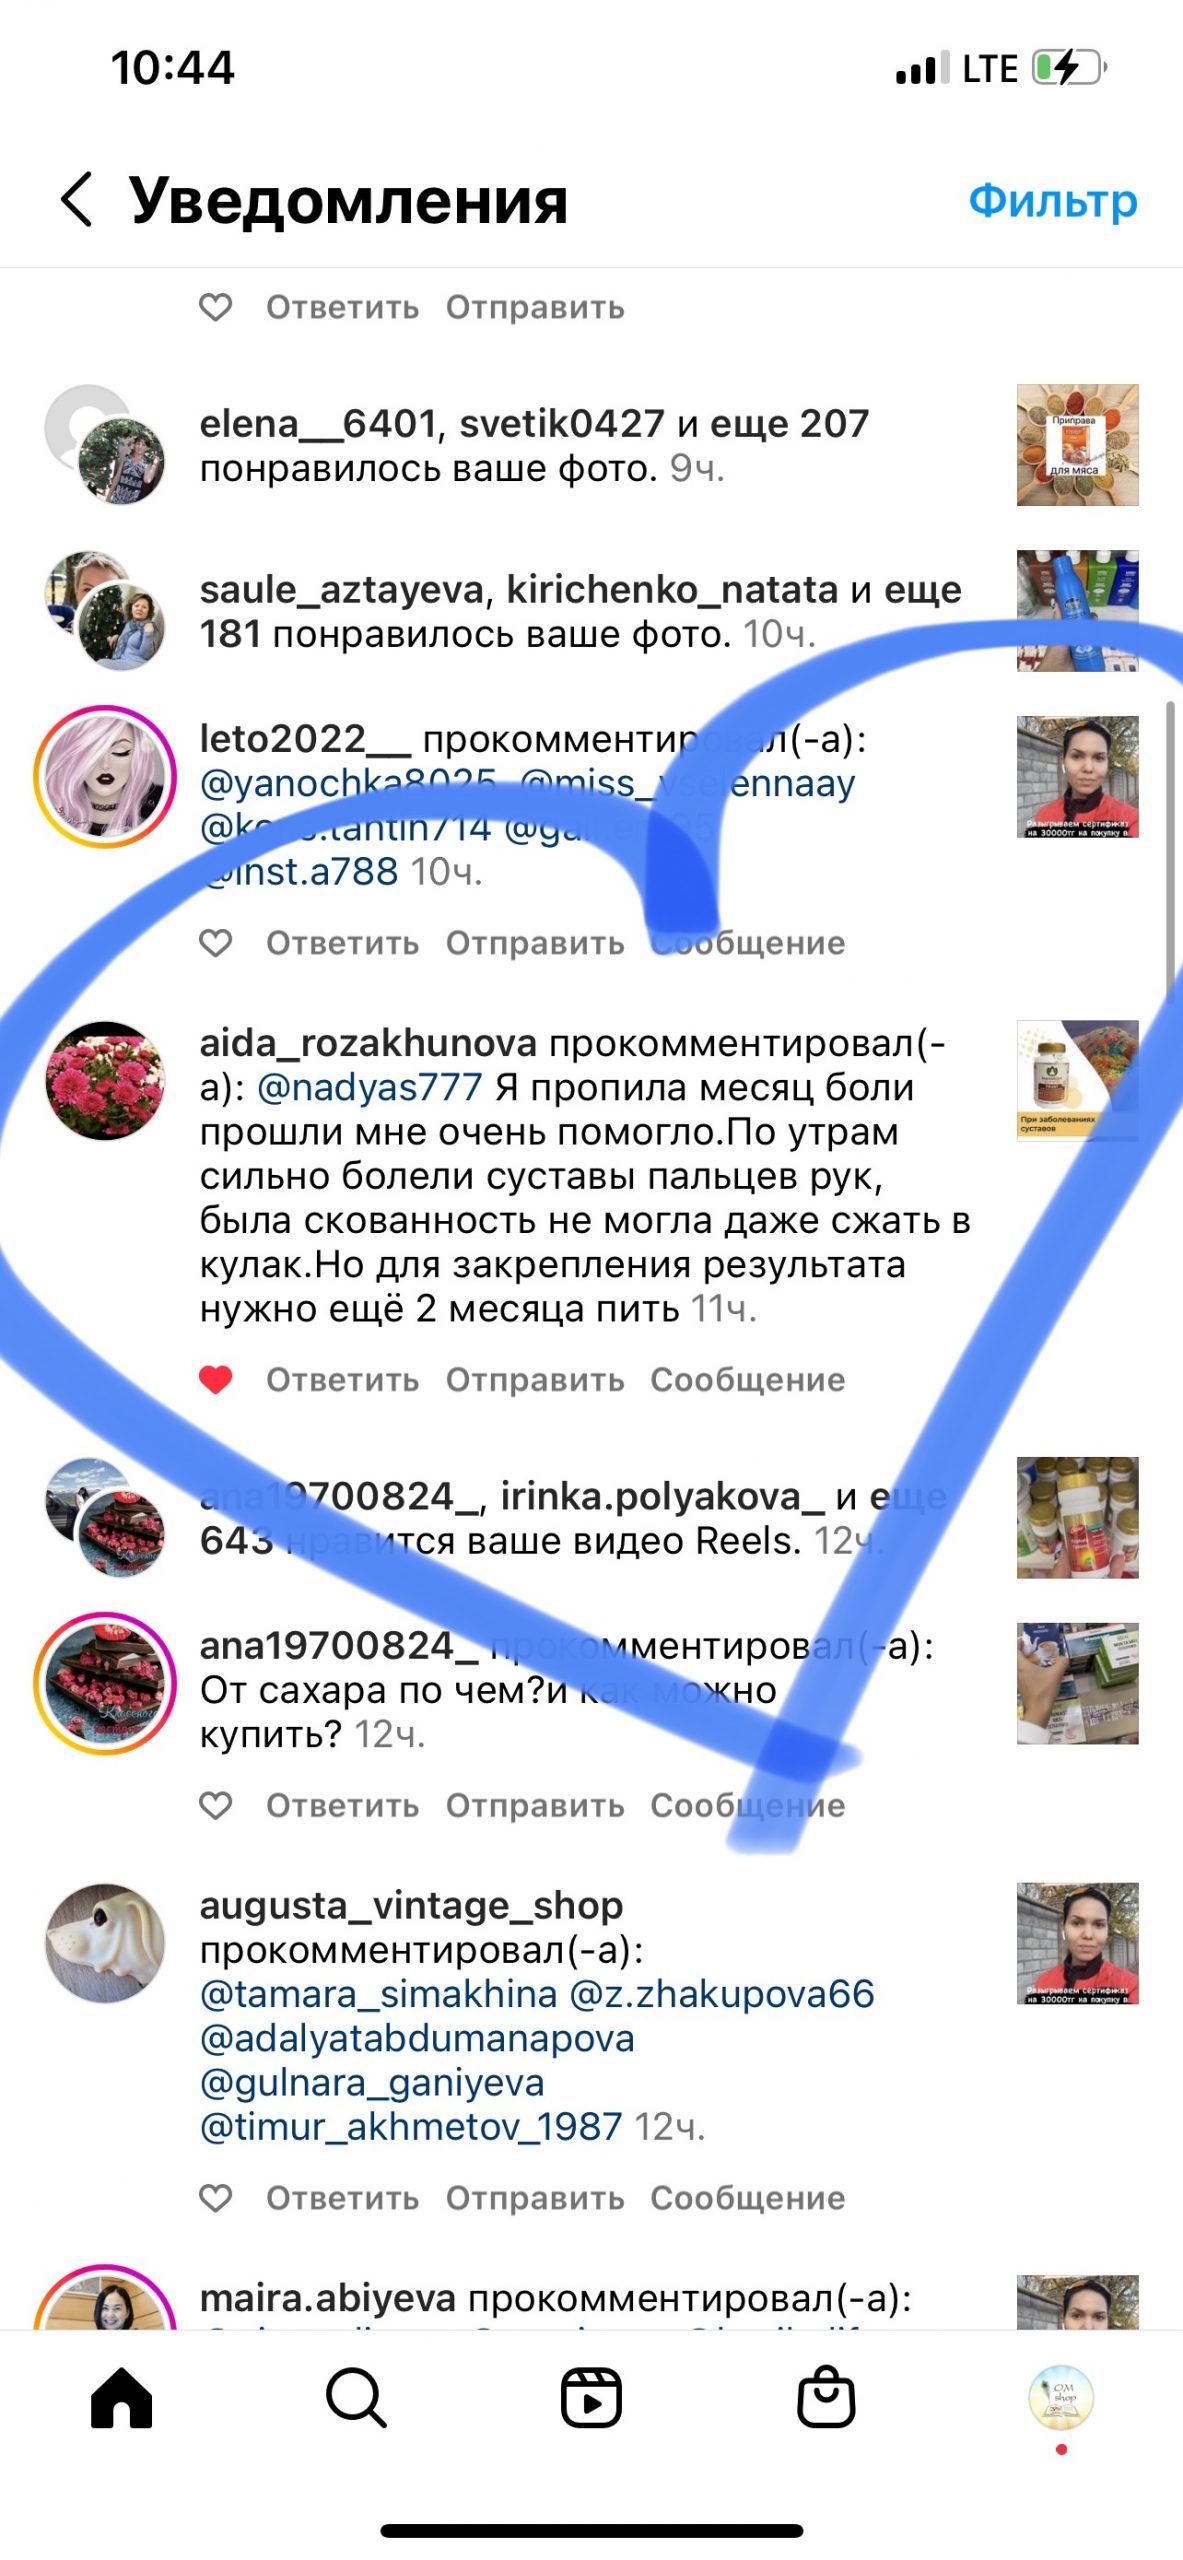Open the Home tab icon
This screenshot has height=2560, width=1183.
click(121, 2398)
